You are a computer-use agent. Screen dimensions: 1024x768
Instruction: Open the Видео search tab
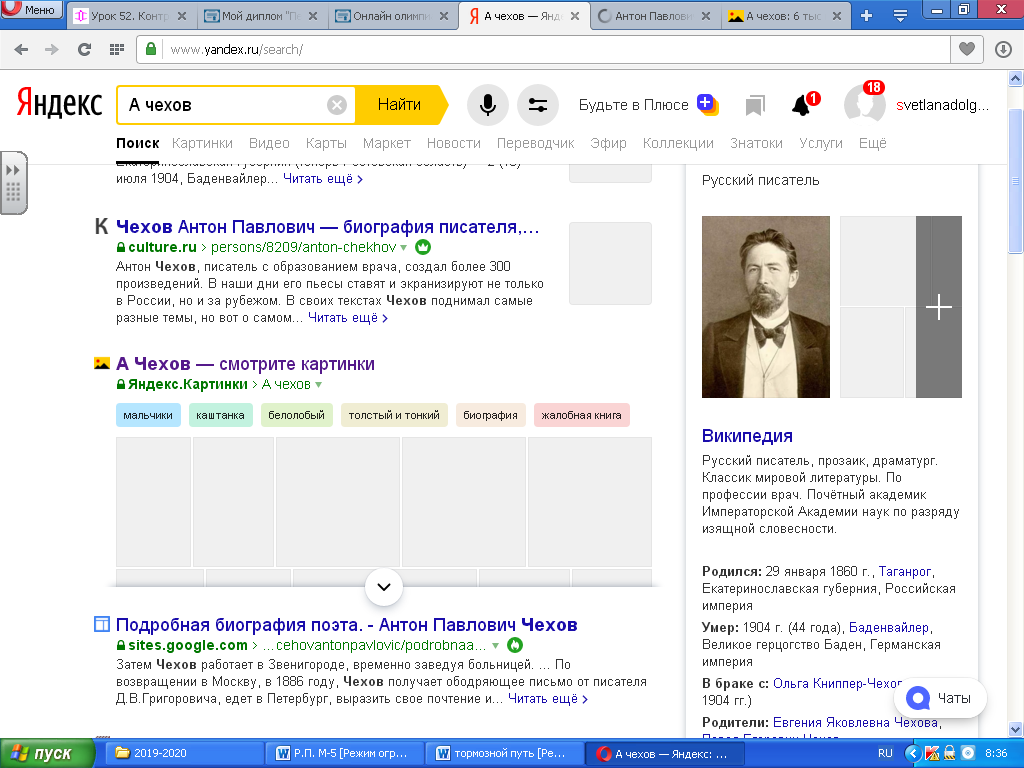(269, 143)
